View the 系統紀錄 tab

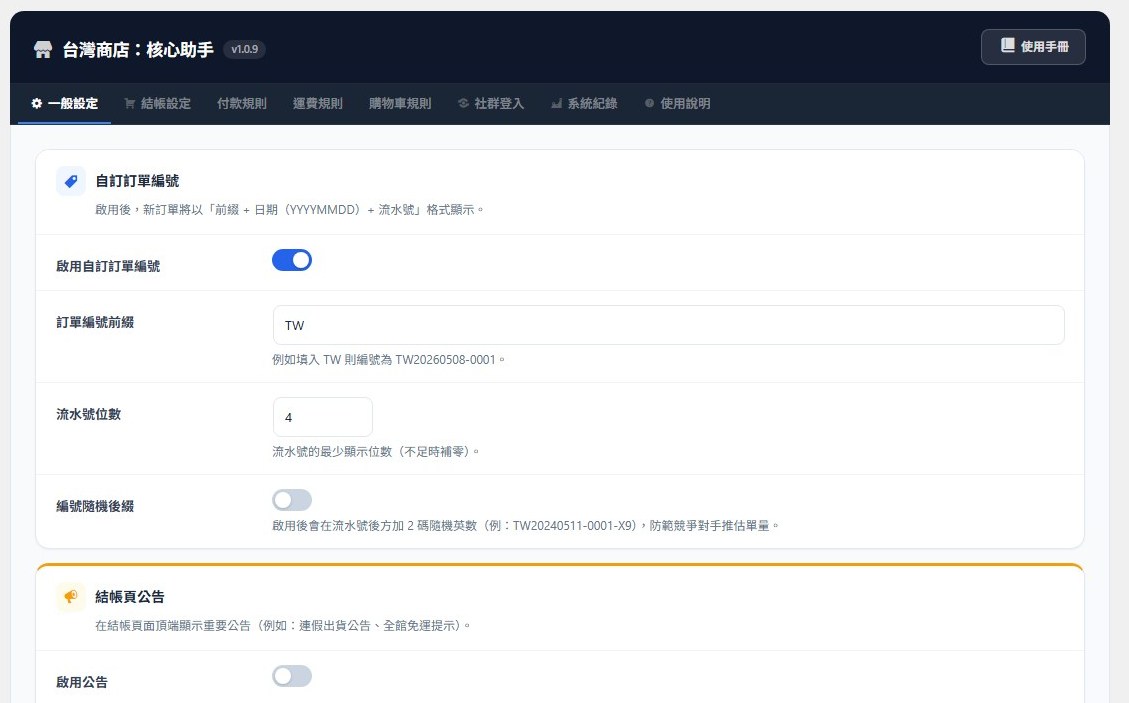tap(584, 103)
